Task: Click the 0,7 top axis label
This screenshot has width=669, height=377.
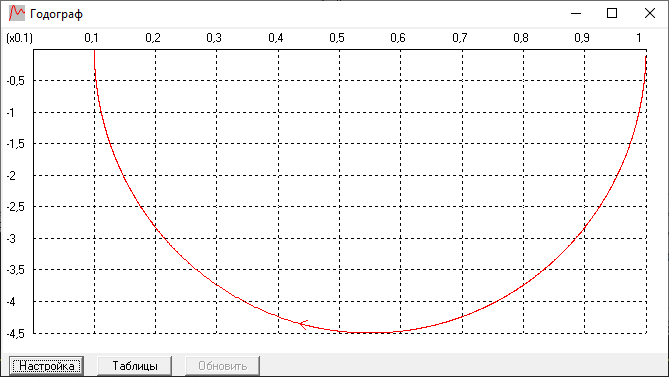Action: coord(460,38)
